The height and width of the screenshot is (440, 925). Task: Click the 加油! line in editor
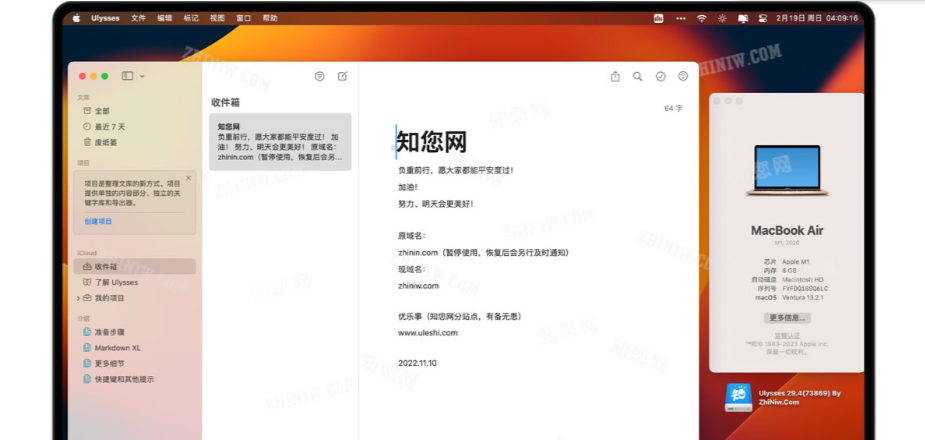pos(408,187)
